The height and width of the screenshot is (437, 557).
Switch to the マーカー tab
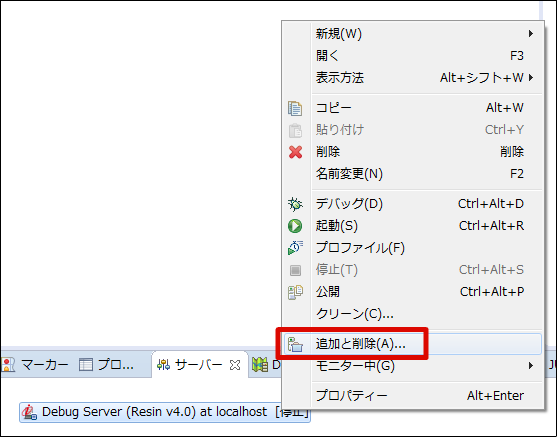pos(36,365)
